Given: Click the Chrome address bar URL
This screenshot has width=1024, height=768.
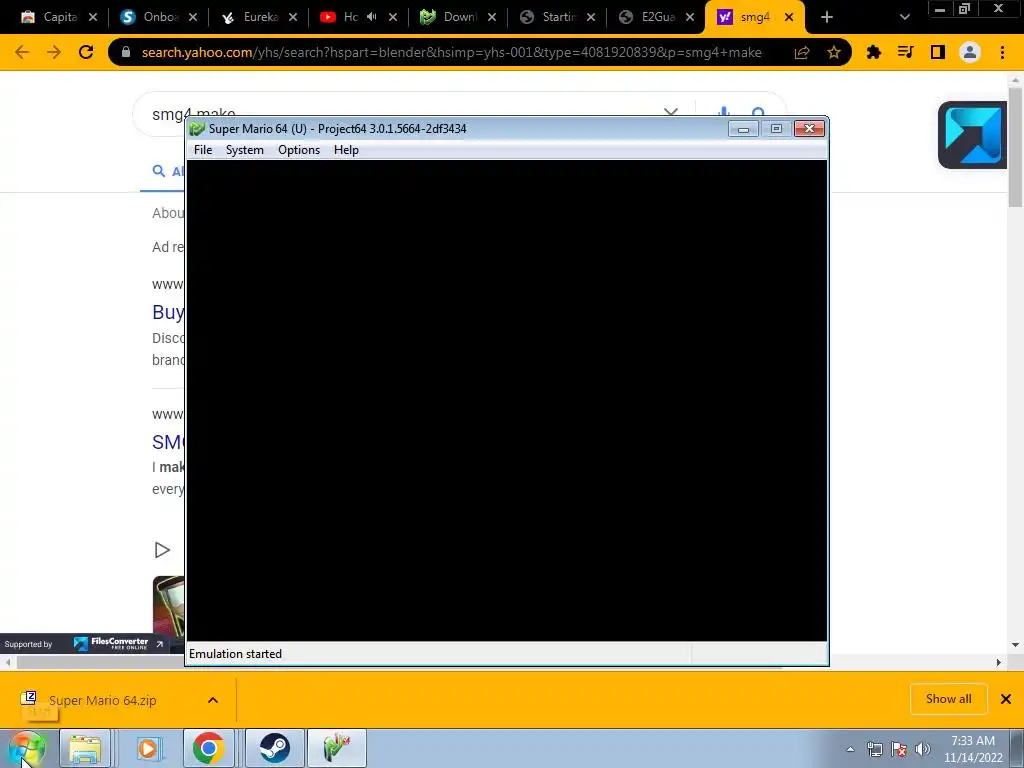Looking at the screenshot, I should click(451, 52).
